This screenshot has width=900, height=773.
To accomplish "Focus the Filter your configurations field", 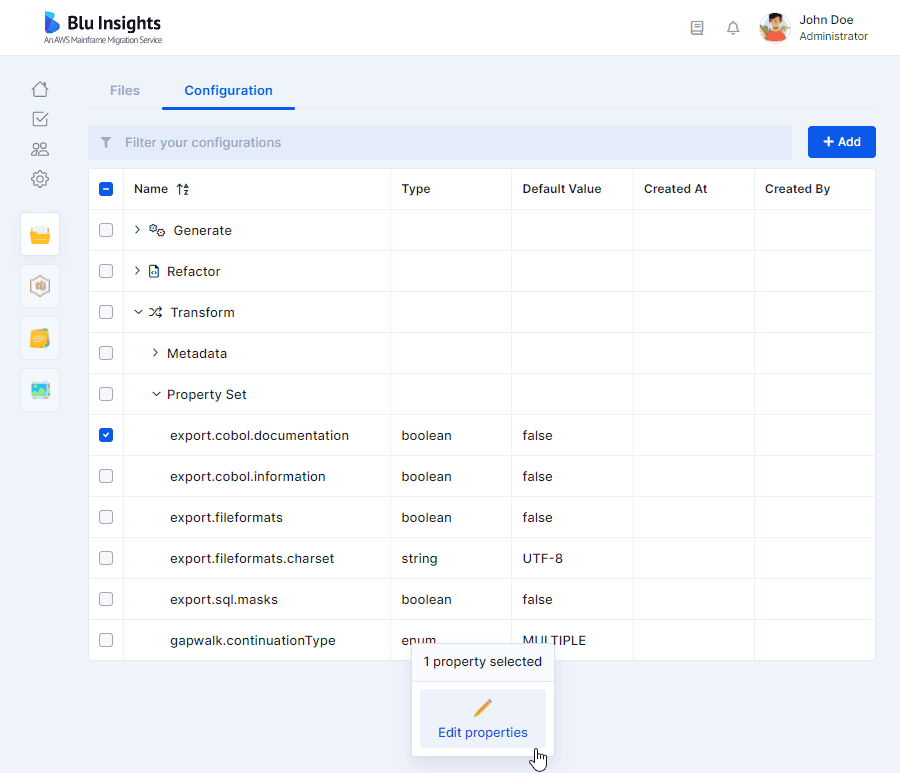I will [x=440, y=142].
